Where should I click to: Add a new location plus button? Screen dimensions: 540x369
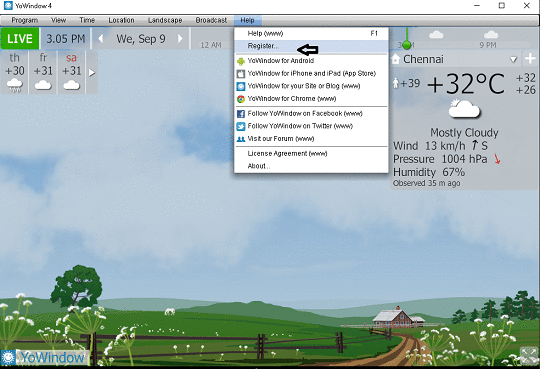[530, 59]
